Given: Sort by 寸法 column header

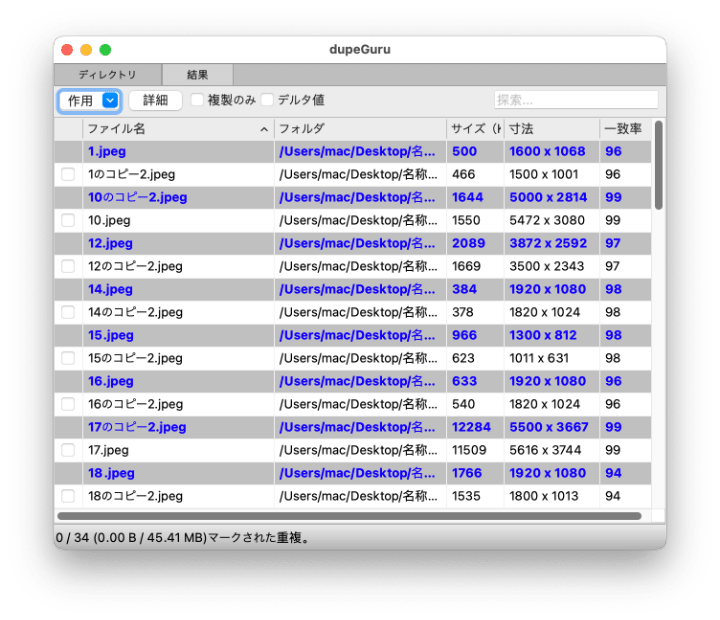Looking at the screenshot, I should click(550, 129).
